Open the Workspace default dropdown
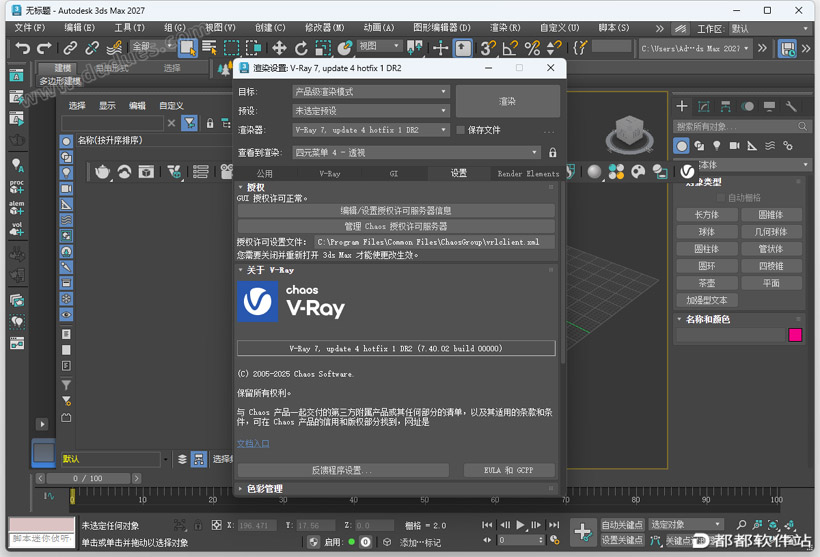 pos(770,29)
